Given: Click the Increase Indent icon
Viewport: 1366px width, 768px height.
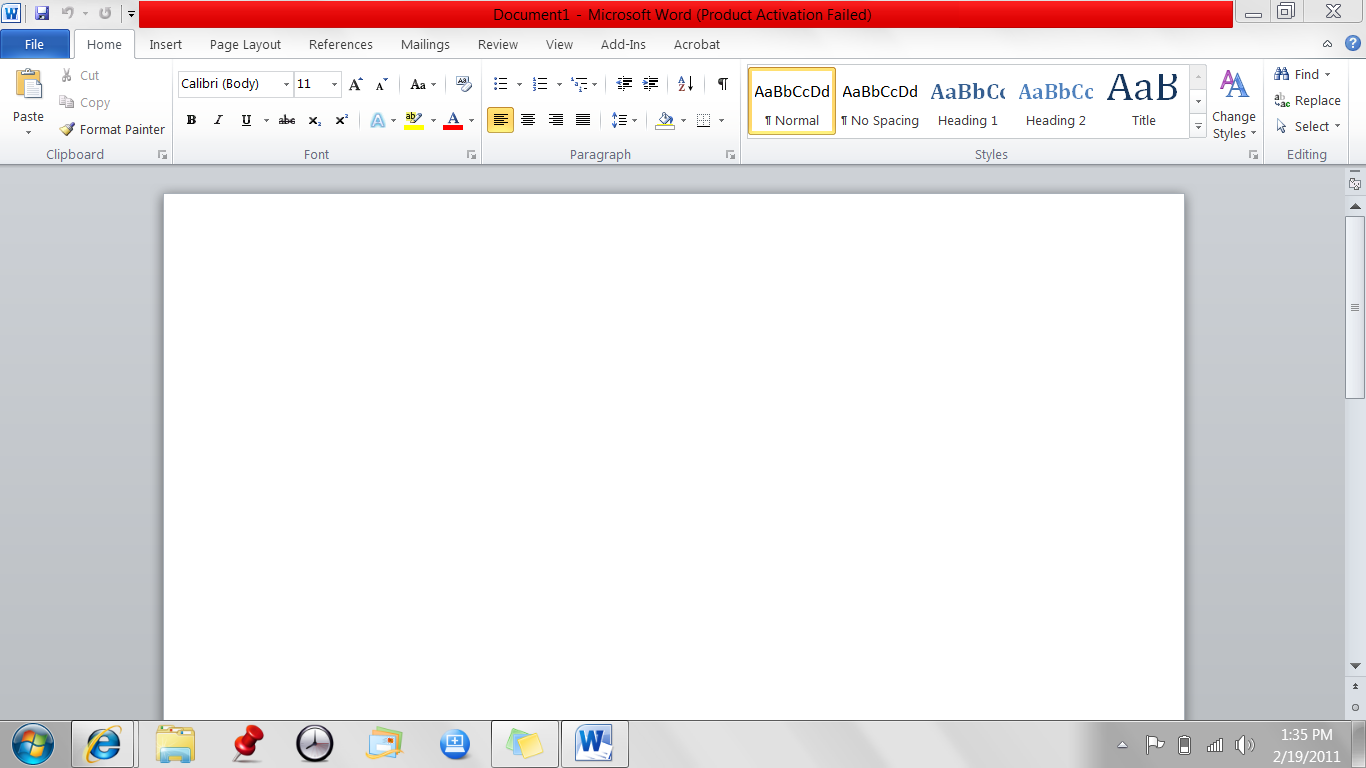Looking at the screenshot, I should (x=651, y=84).
